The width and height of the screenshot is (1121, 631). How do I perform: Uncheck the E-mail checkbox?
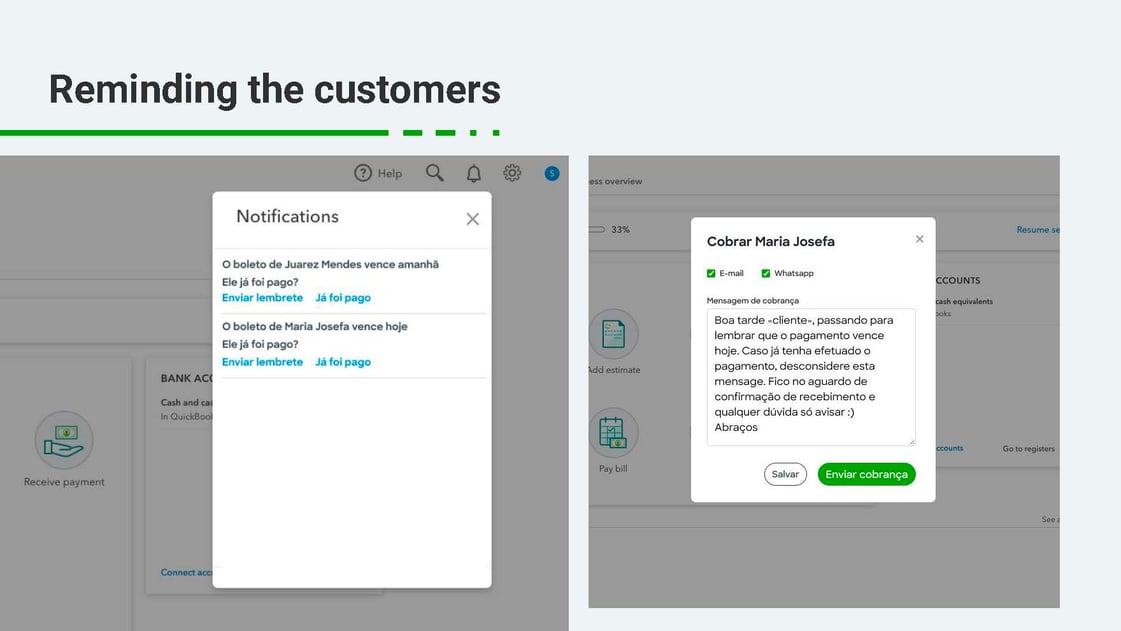(711, 274)
